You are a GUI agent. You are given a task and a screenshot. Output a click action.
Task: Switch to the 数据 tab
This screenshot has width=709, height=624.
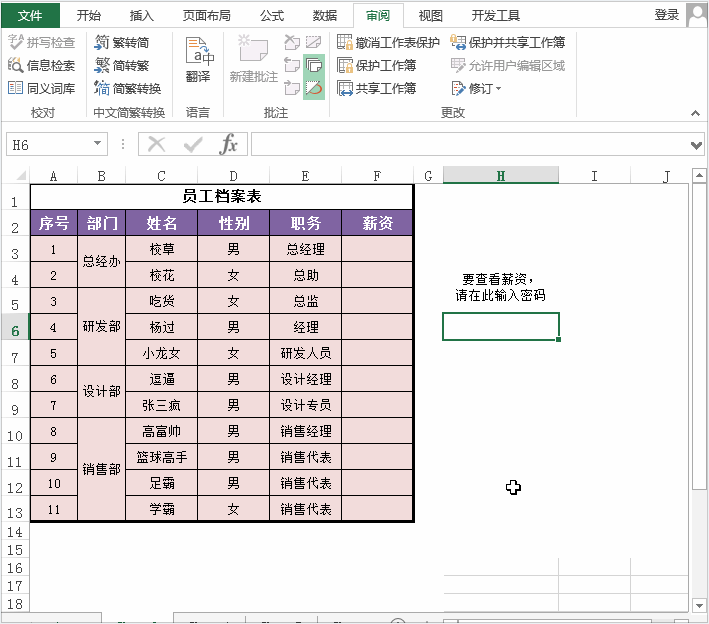click(x=325, y=15)
